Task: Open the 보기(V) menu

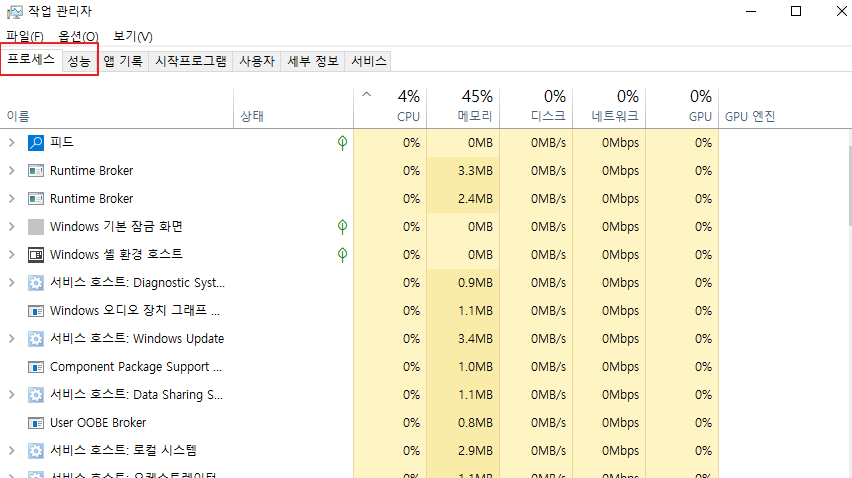Action: point(133,36)
